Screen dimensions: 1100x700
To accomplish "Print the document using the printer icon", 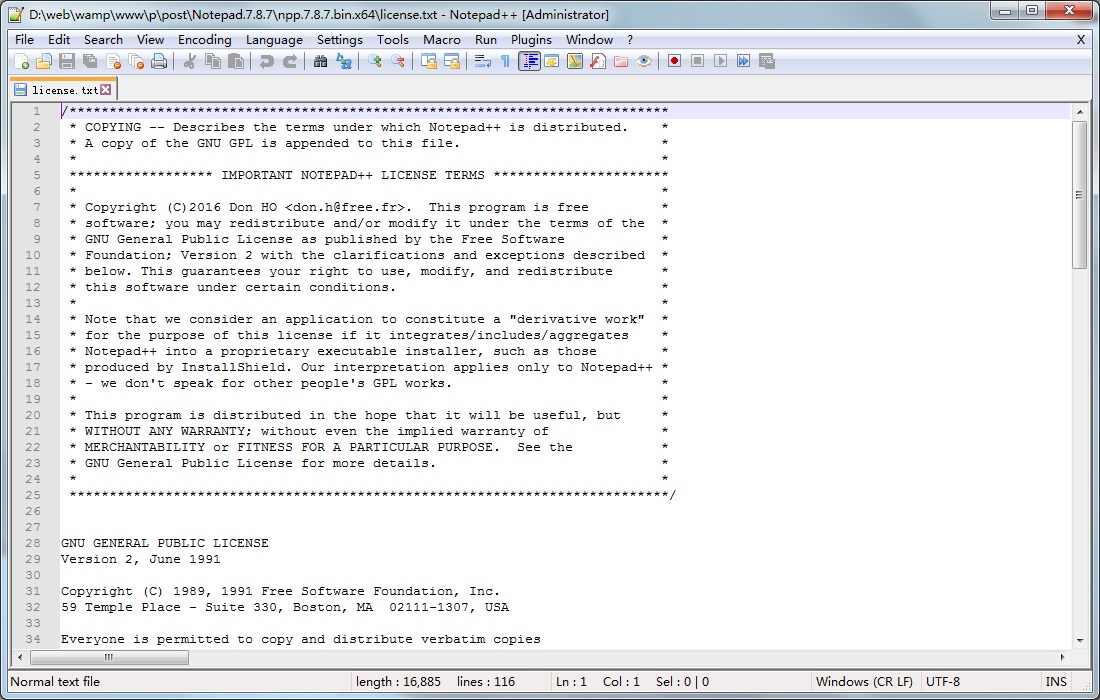I will [x=160, y=62].
